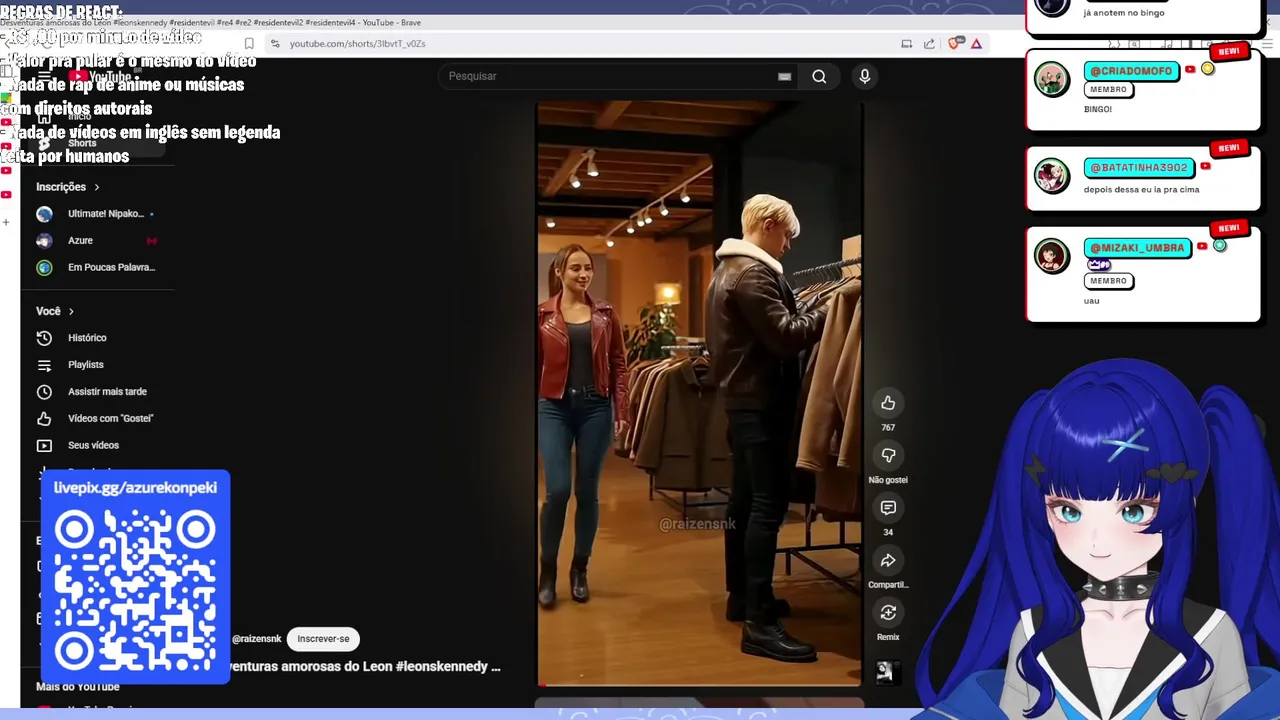The width and height of the screenshot is (1280, 720).
Task: Click the liked videos thumbs-up sidebar icon
Action: click(x=44, y=419)
